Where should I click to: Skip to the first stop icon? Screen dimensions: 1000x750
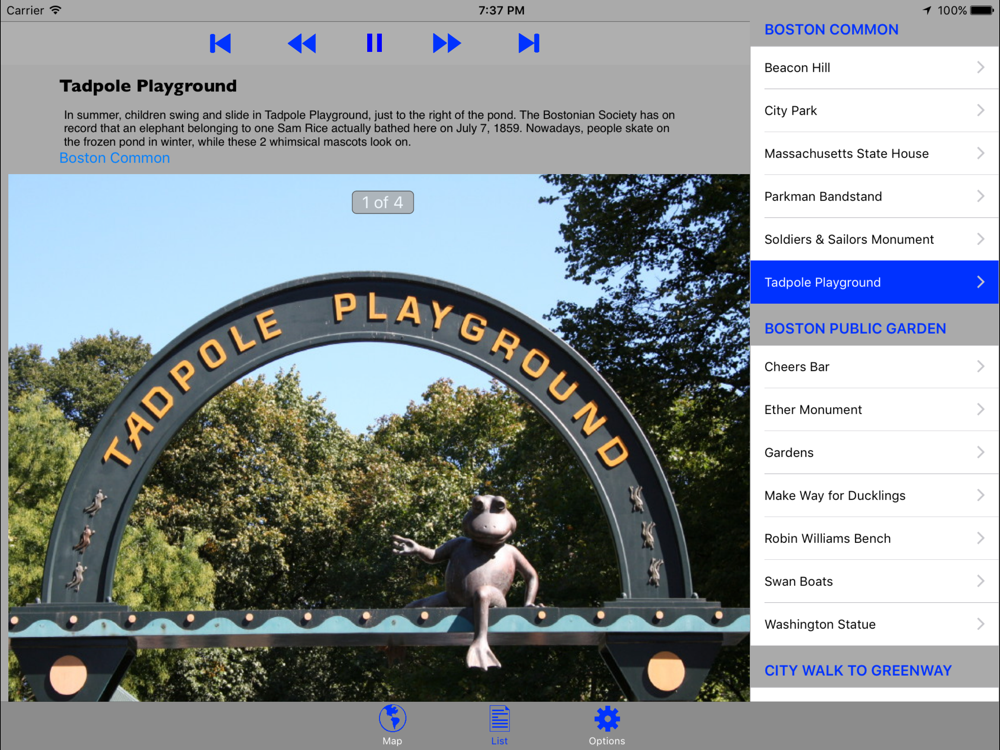(220, 43)
